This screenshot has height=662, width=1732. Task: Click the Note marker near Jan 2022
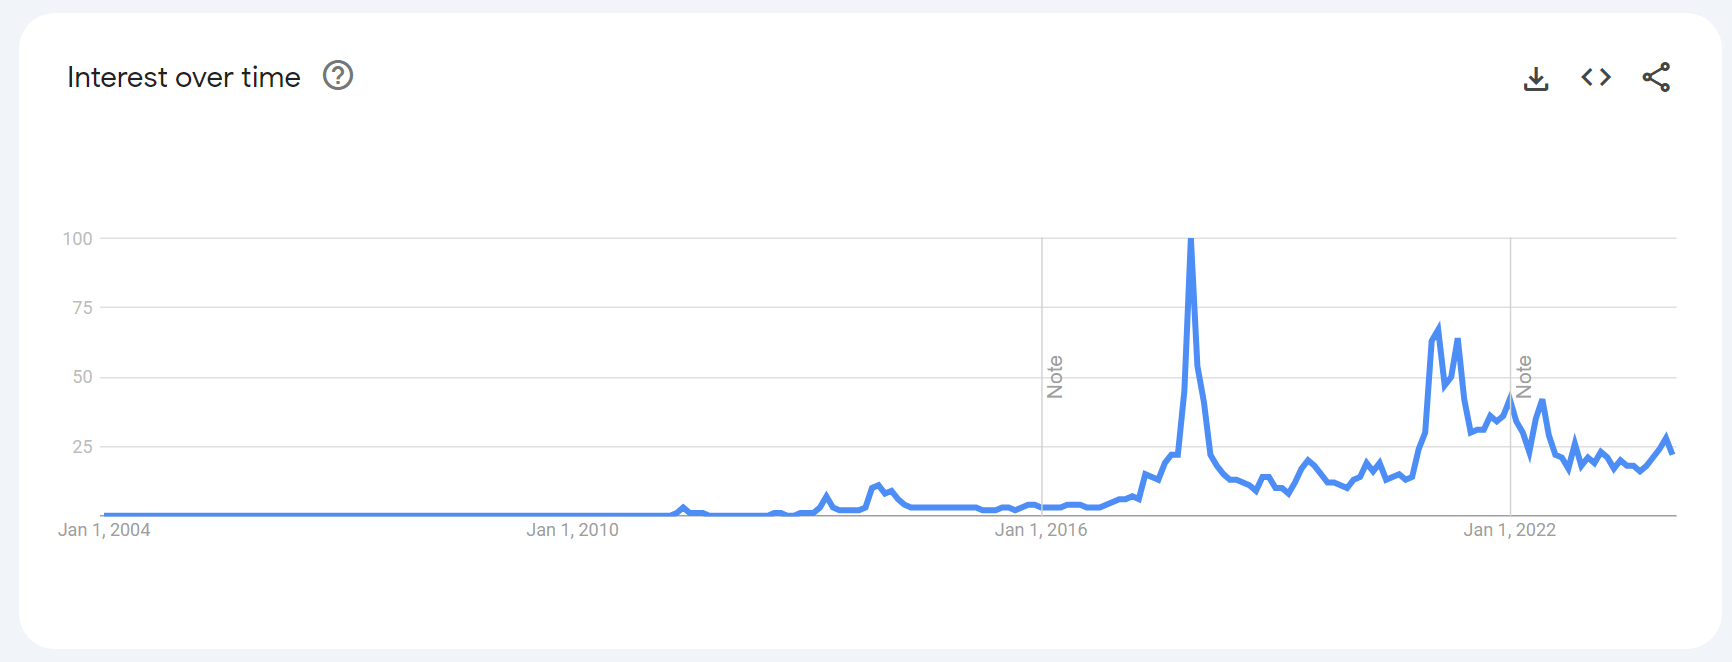pos(1524,375)
